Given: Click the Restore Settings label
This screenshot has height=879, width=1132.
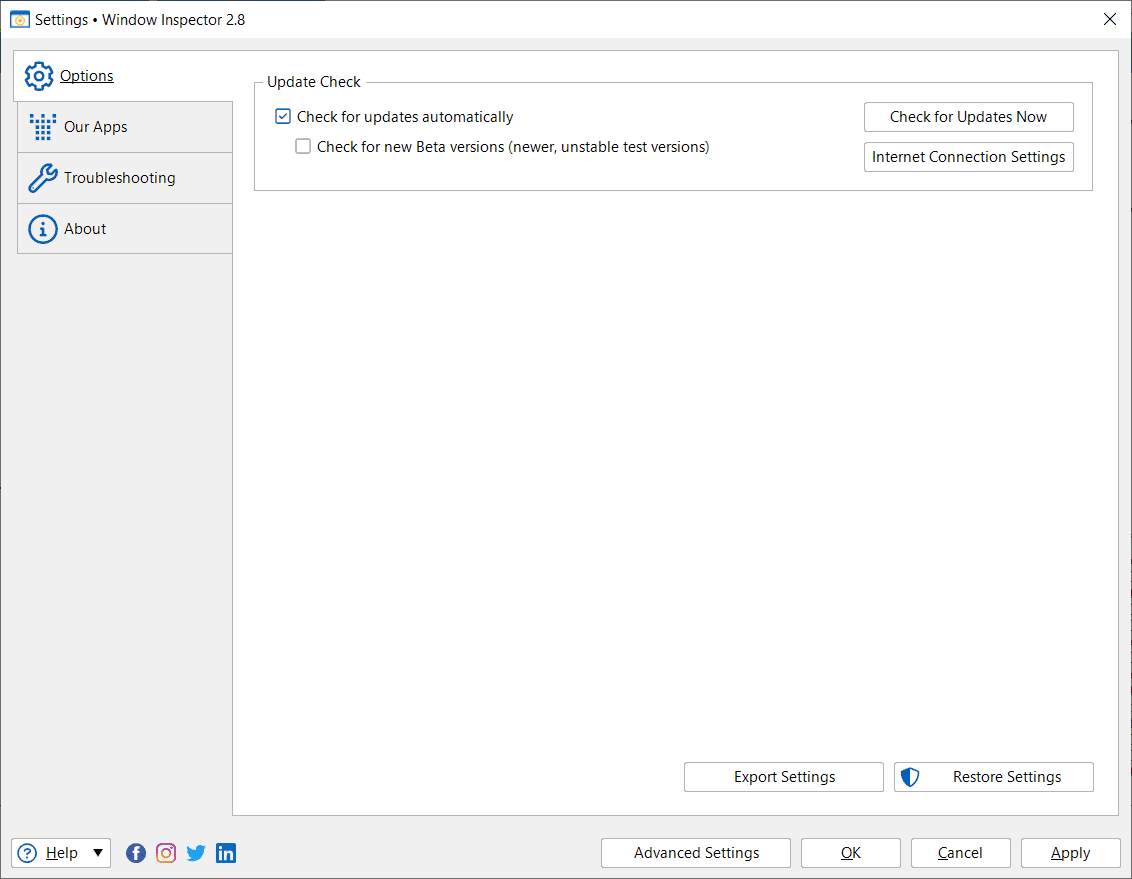Looking at the screenshot, I should [1006, 777].
